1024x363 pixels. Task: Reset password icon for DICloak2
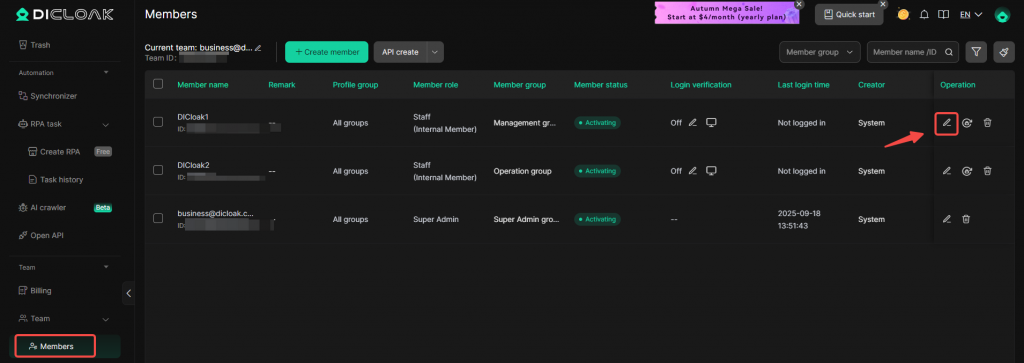point(967,171)
